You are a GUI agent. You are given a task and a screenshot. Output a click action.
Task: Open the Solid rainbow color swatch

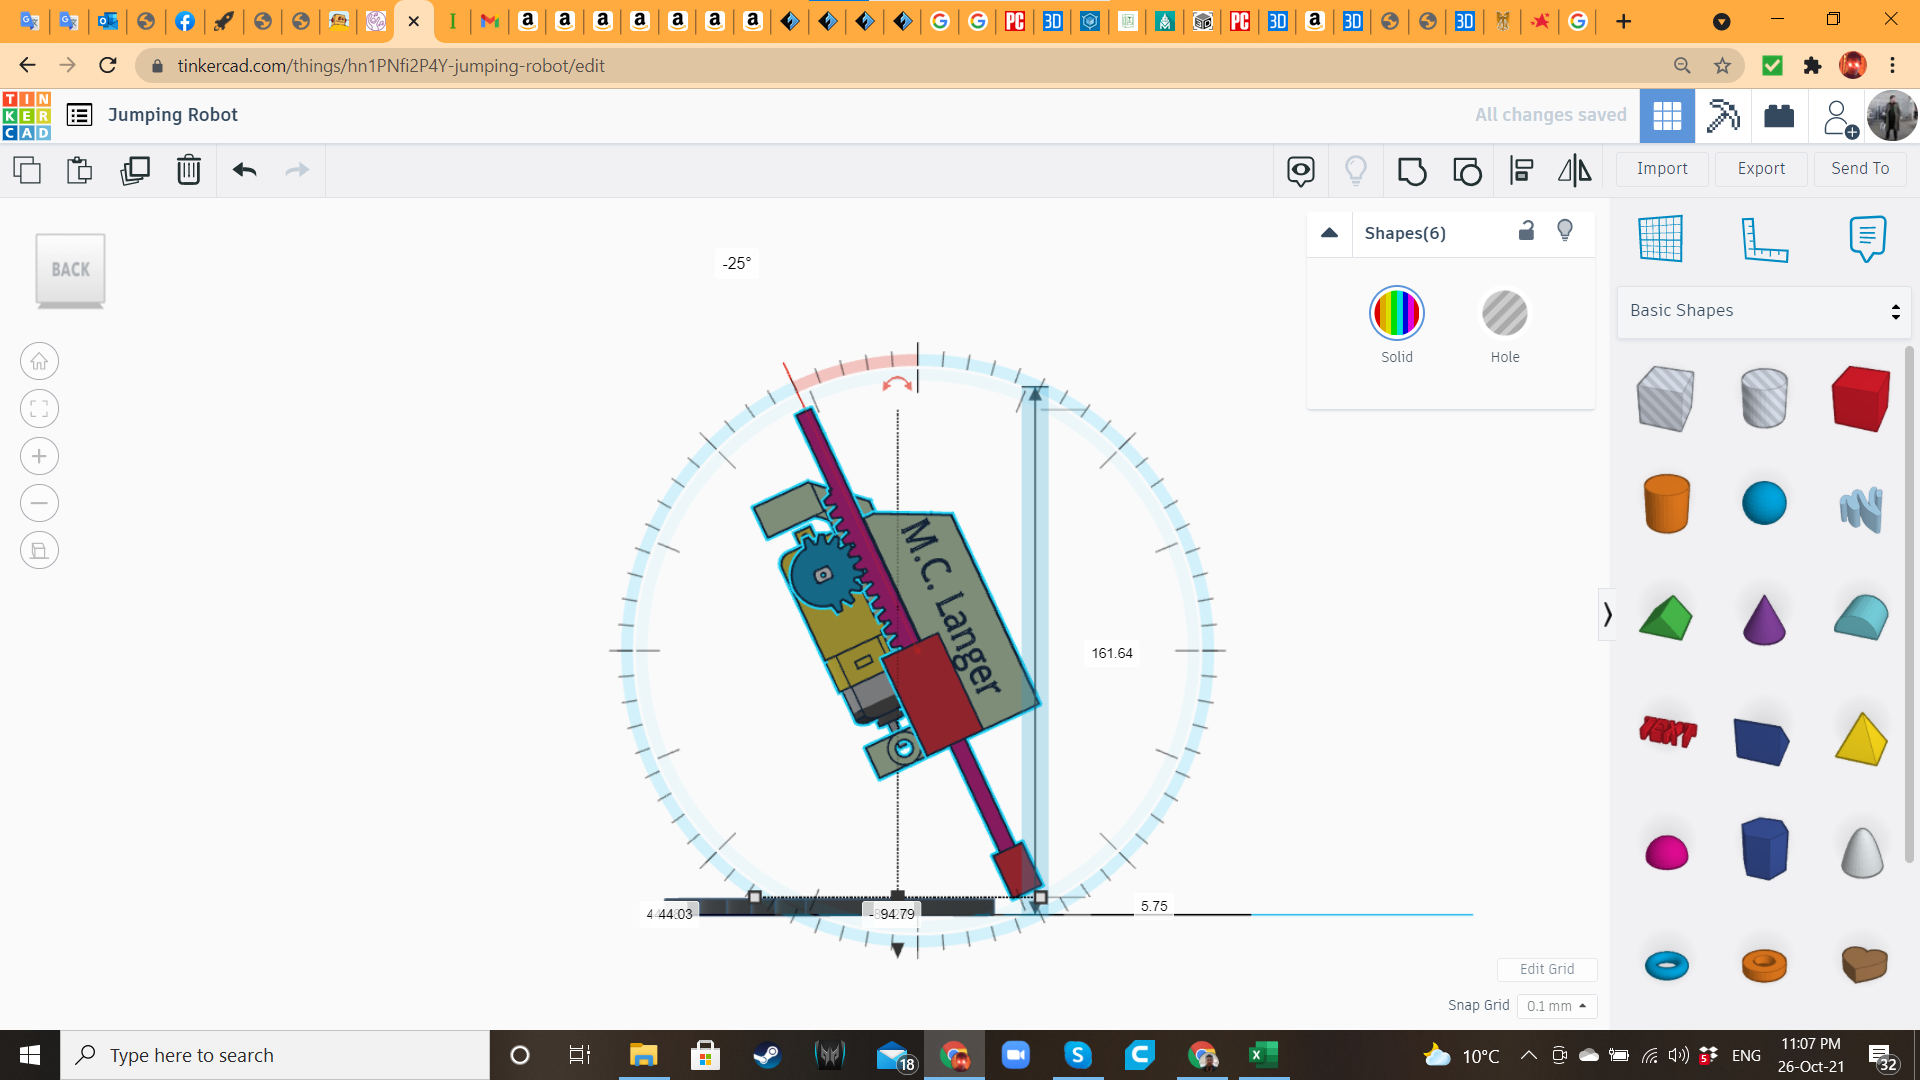point(1396,314)
